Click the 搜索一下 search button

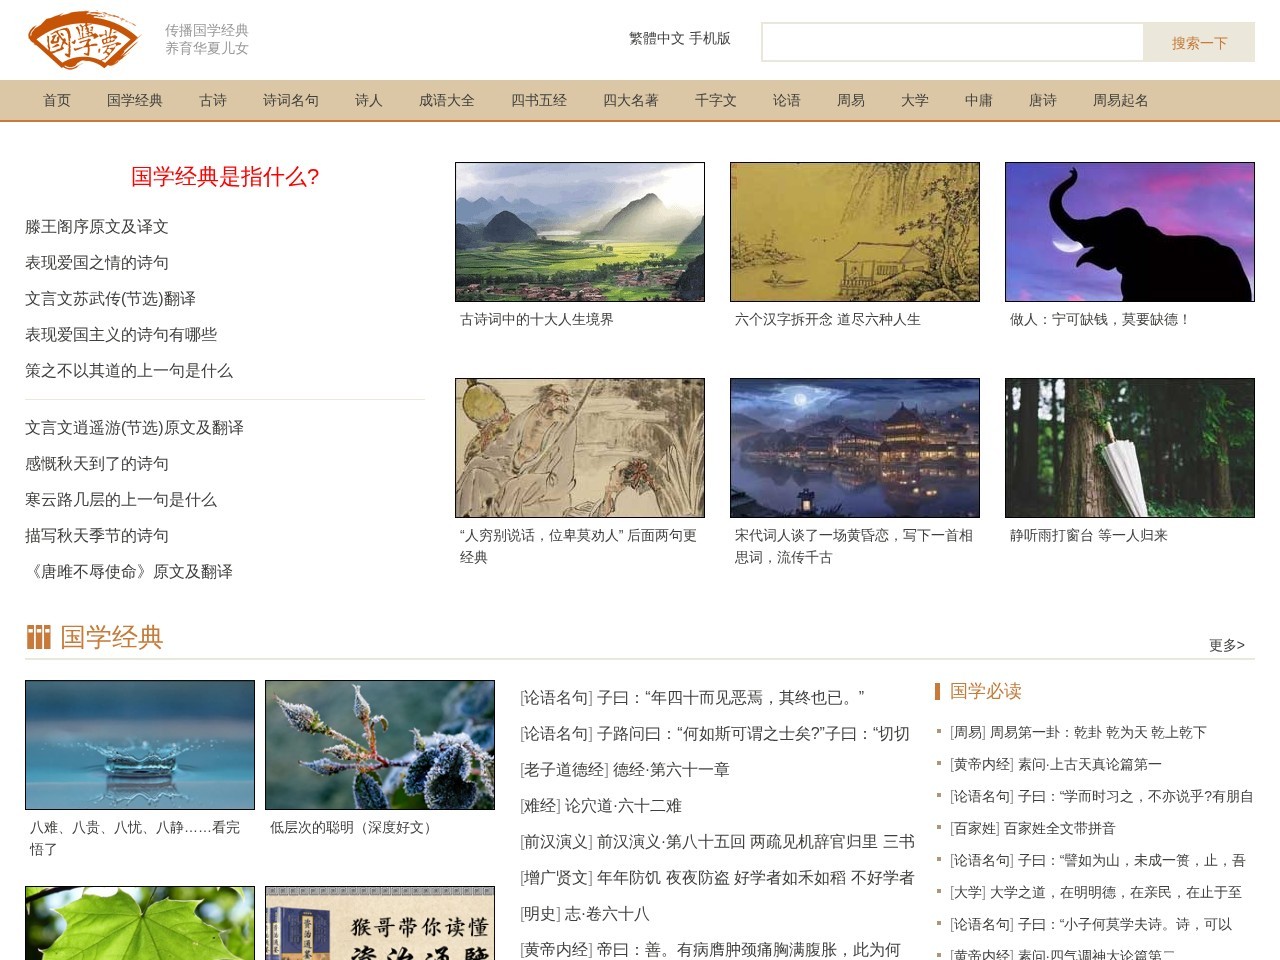1197,44
